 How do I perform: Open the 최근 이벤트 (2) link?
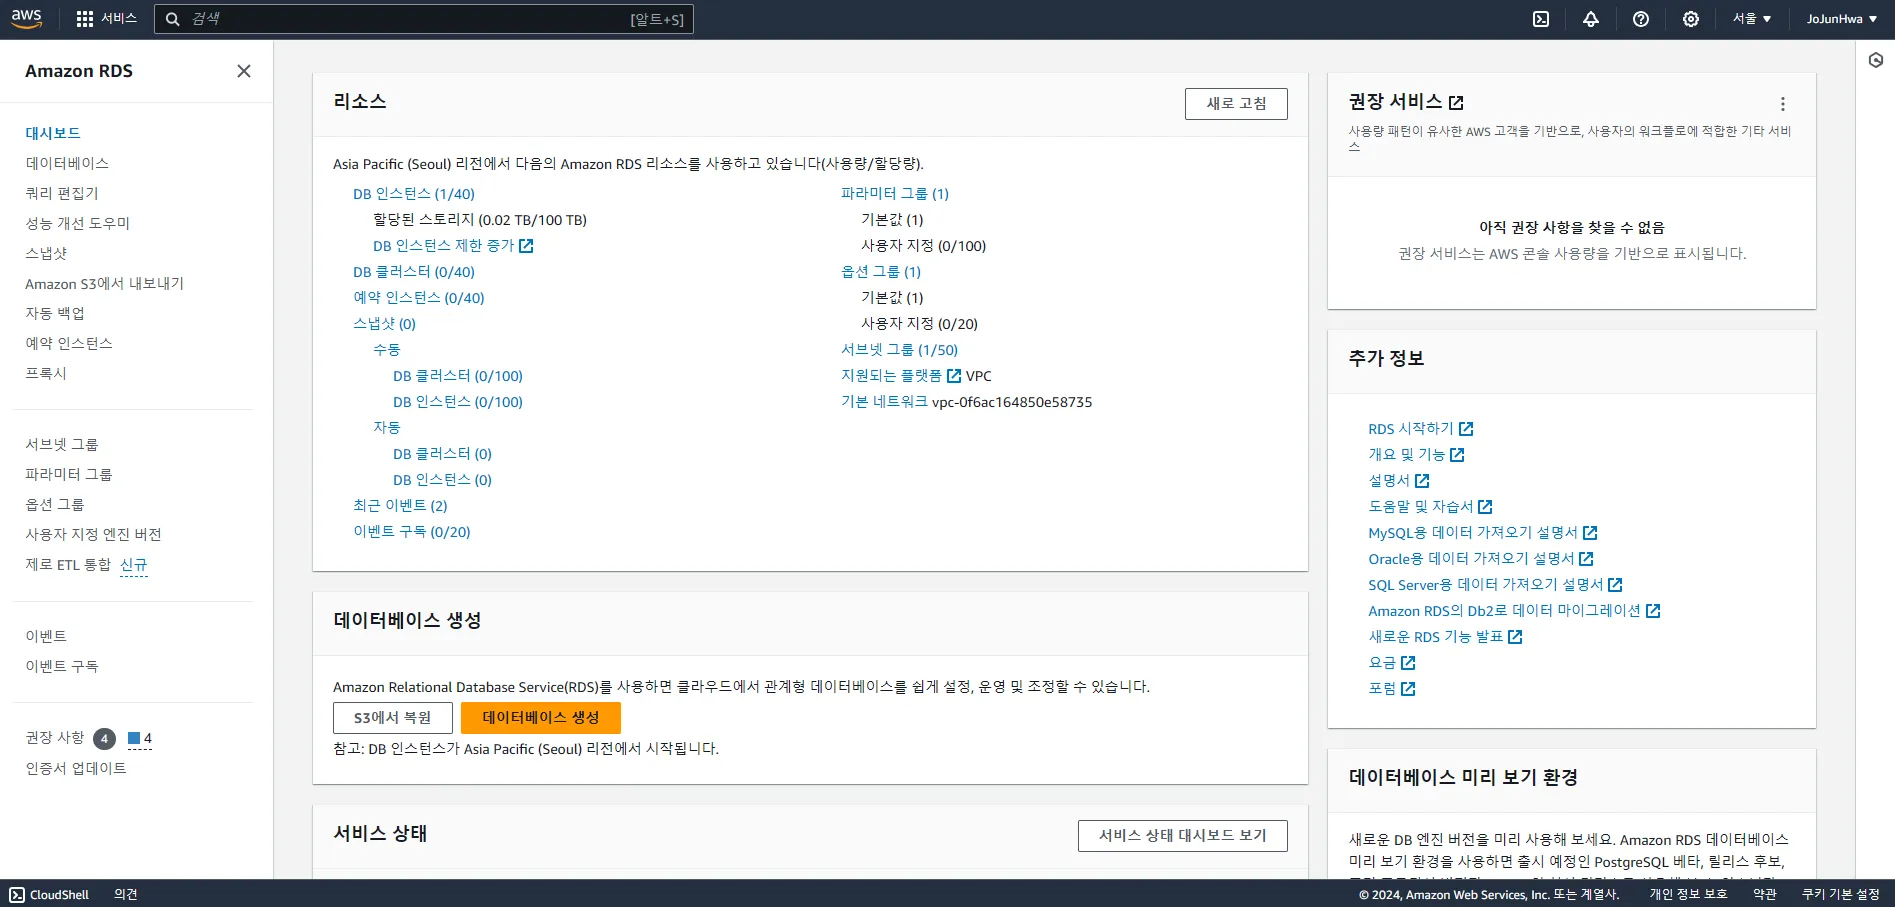point(401,506)
